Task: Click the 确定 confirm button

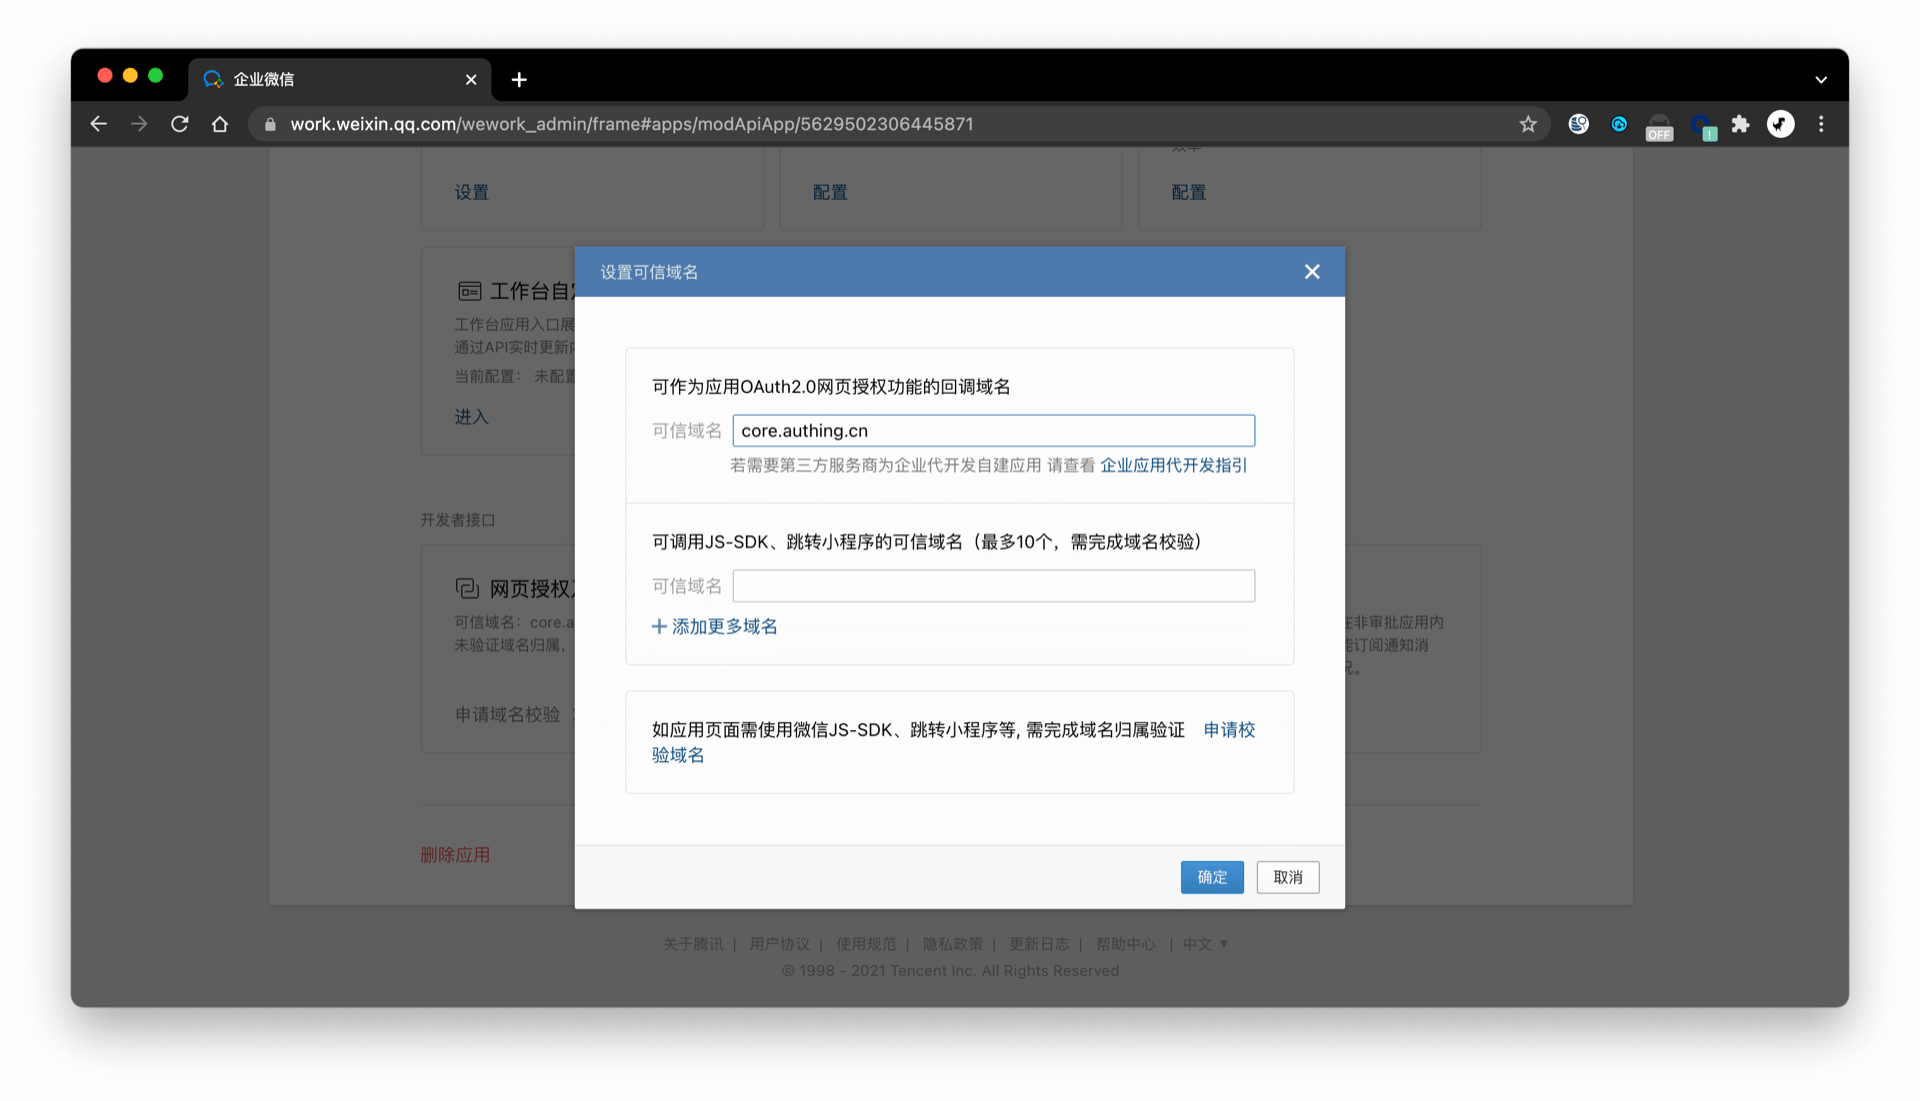Action: pyautogui.click(x=1211, y=877)
